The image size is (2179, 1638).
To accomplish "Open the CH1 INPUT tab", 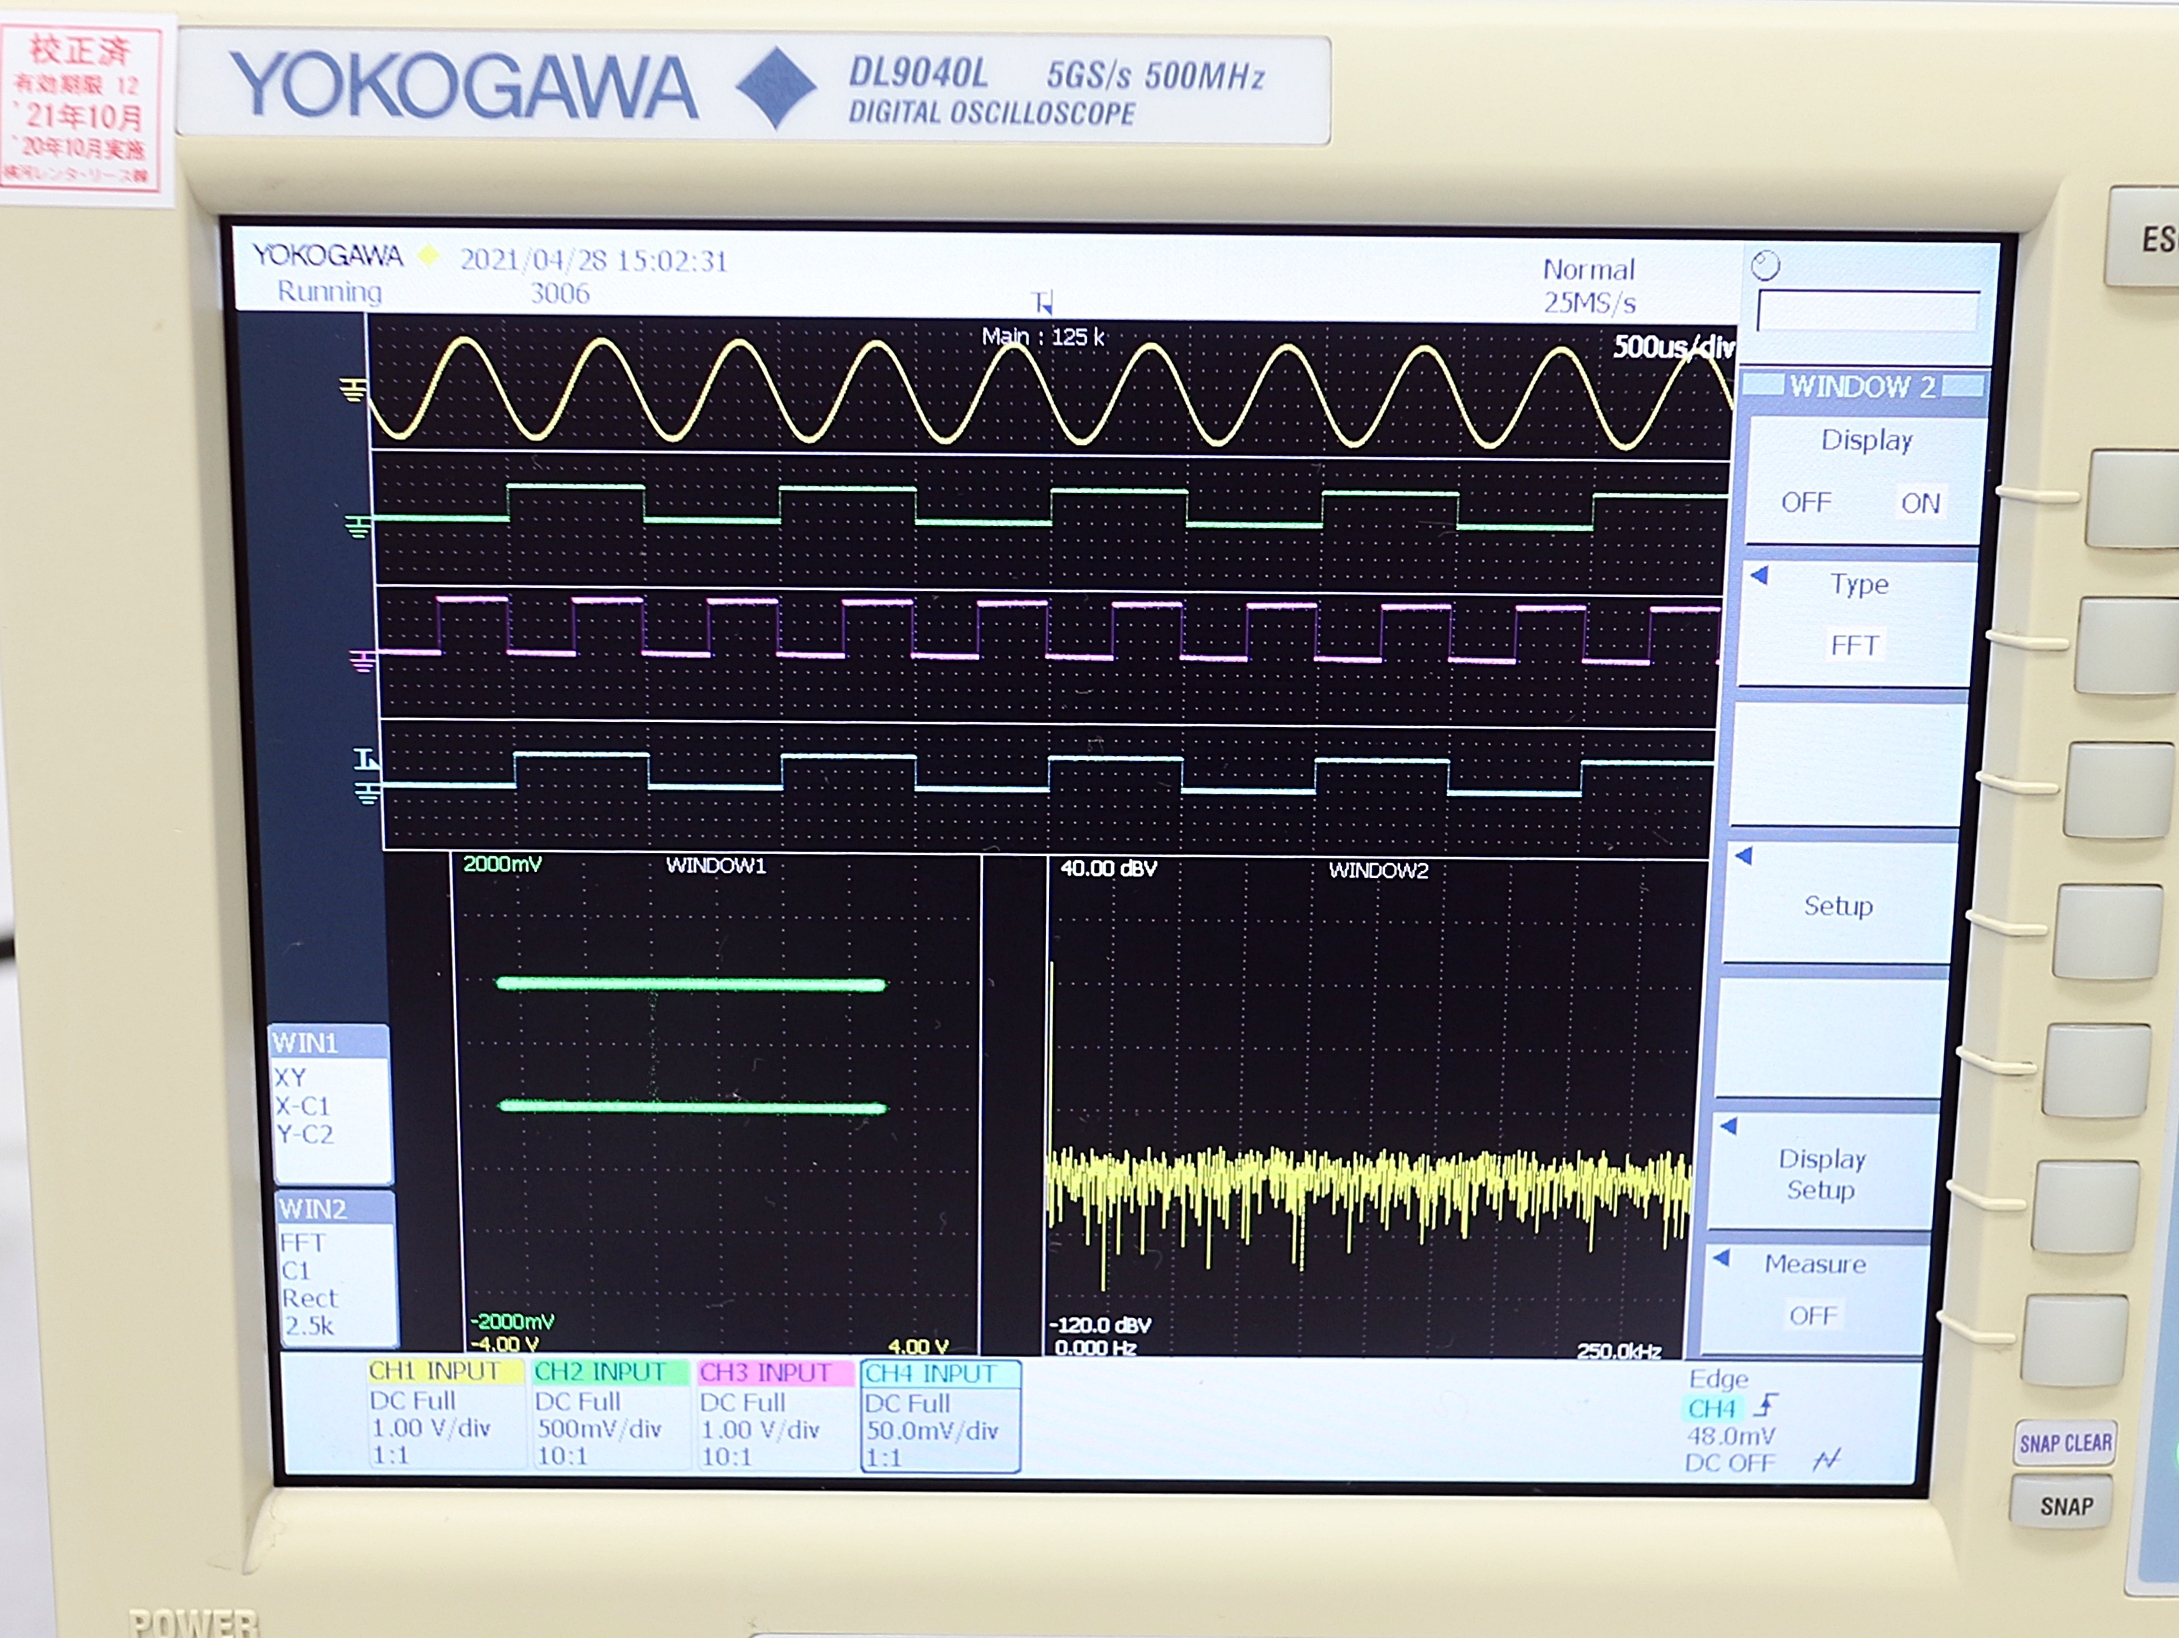I will click(x=445, y=1371).
